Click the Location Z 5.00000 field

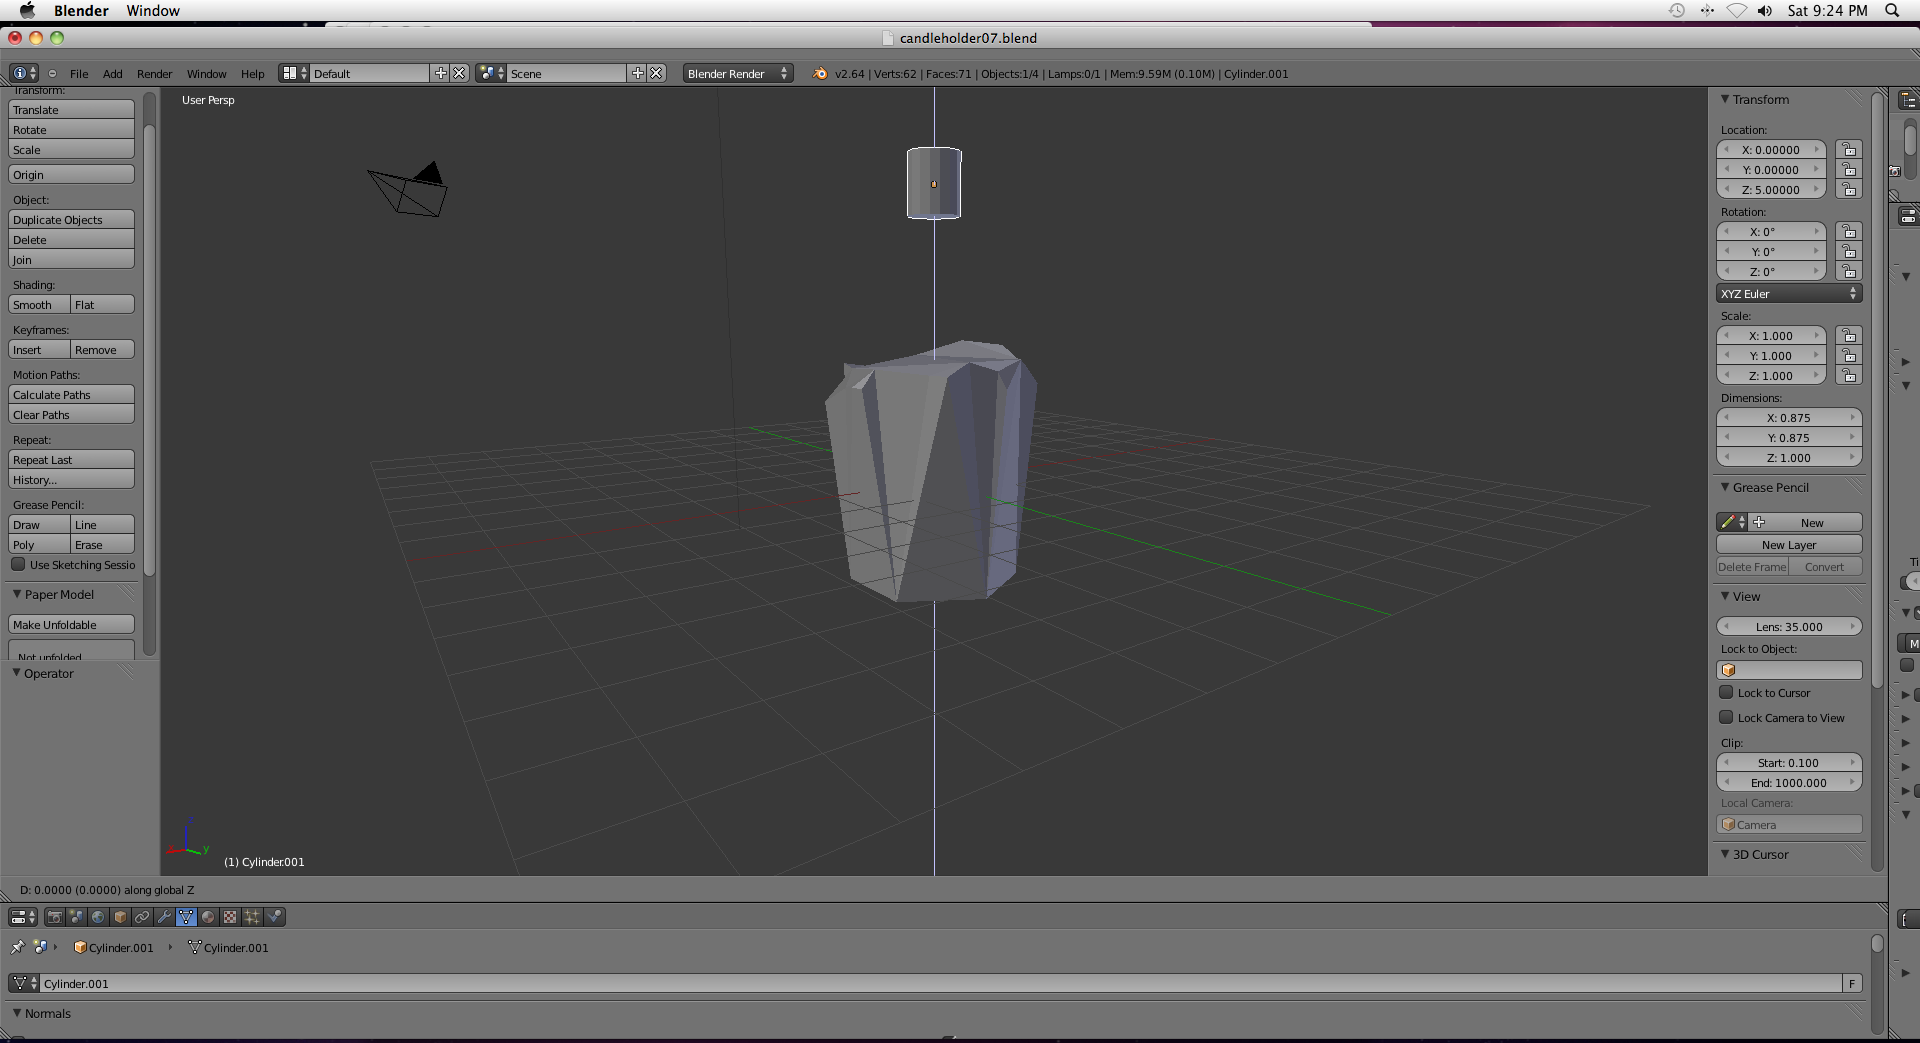click(1771, 190)
